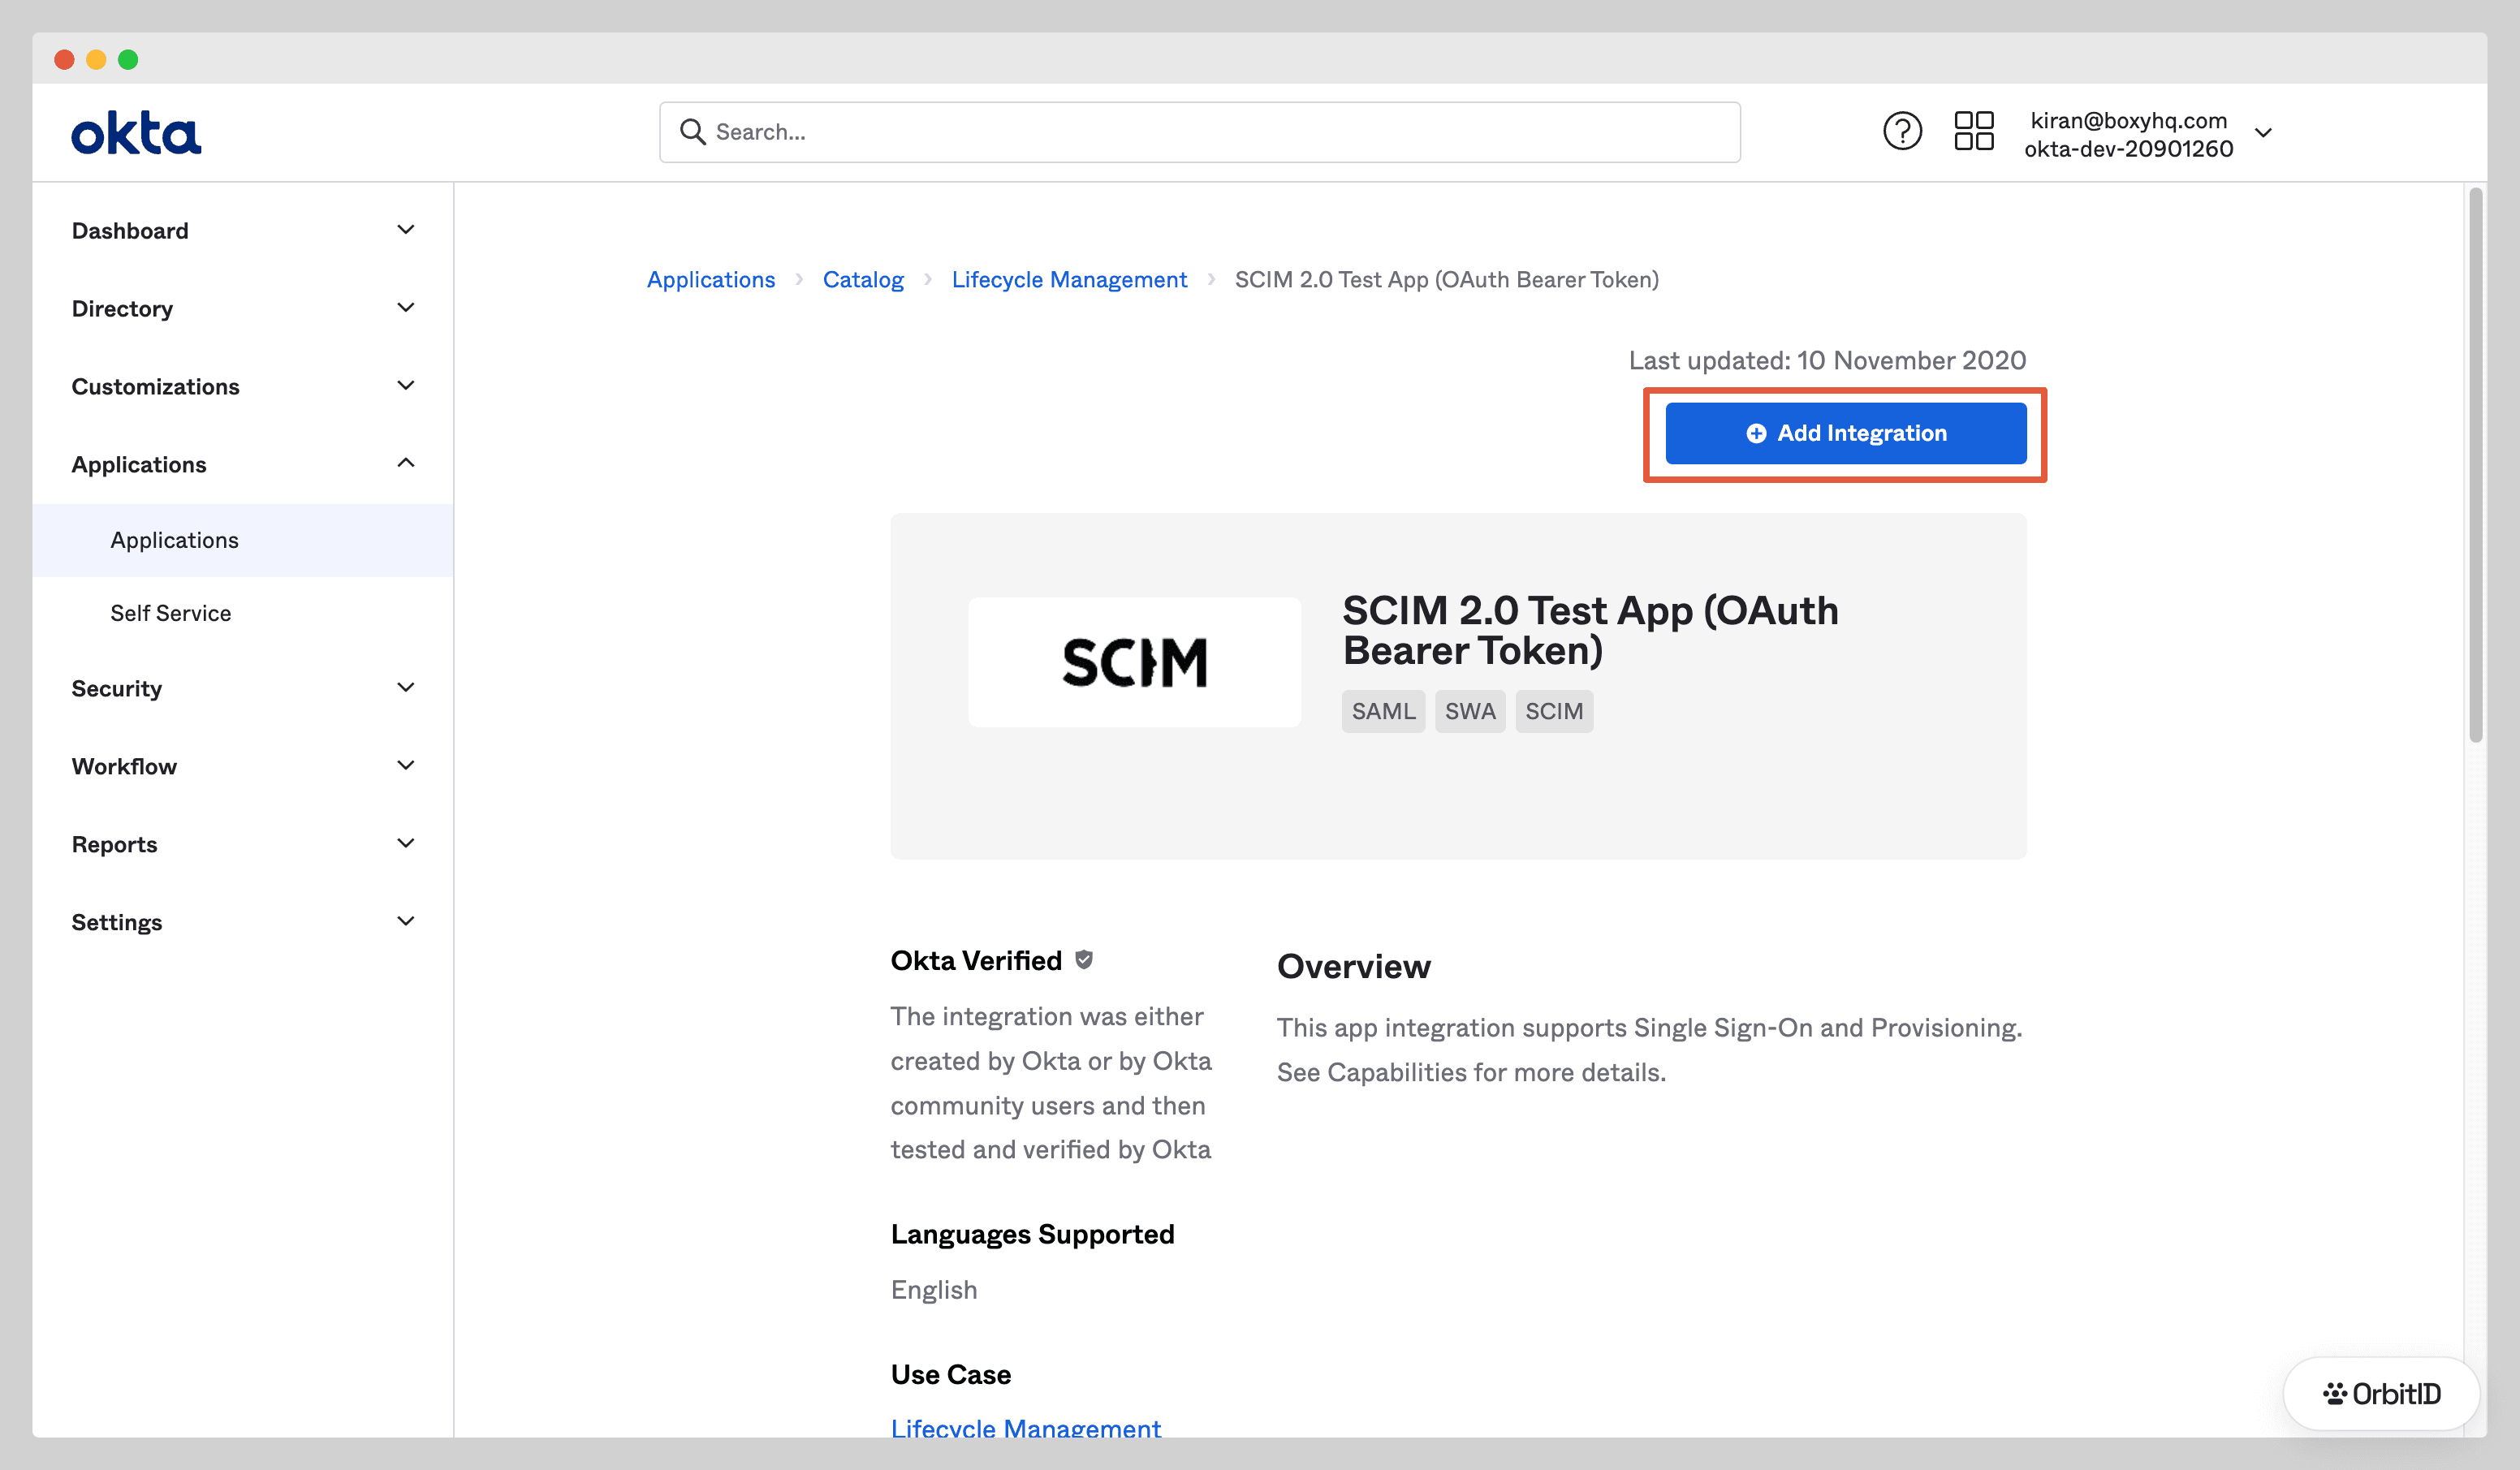
Task: Expand the Dashboard menu
Action: tap(242, 231)
